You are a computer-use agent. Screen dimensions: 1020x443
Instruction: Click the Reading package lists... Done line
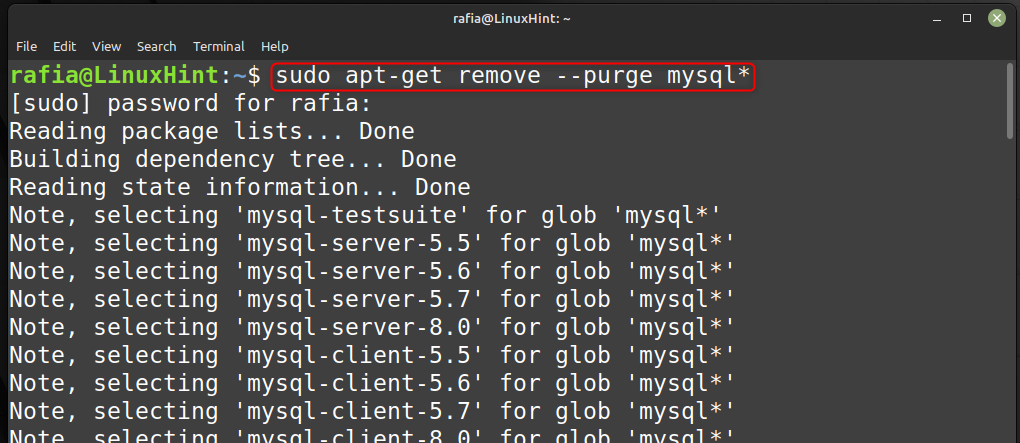tap(212, 132)
